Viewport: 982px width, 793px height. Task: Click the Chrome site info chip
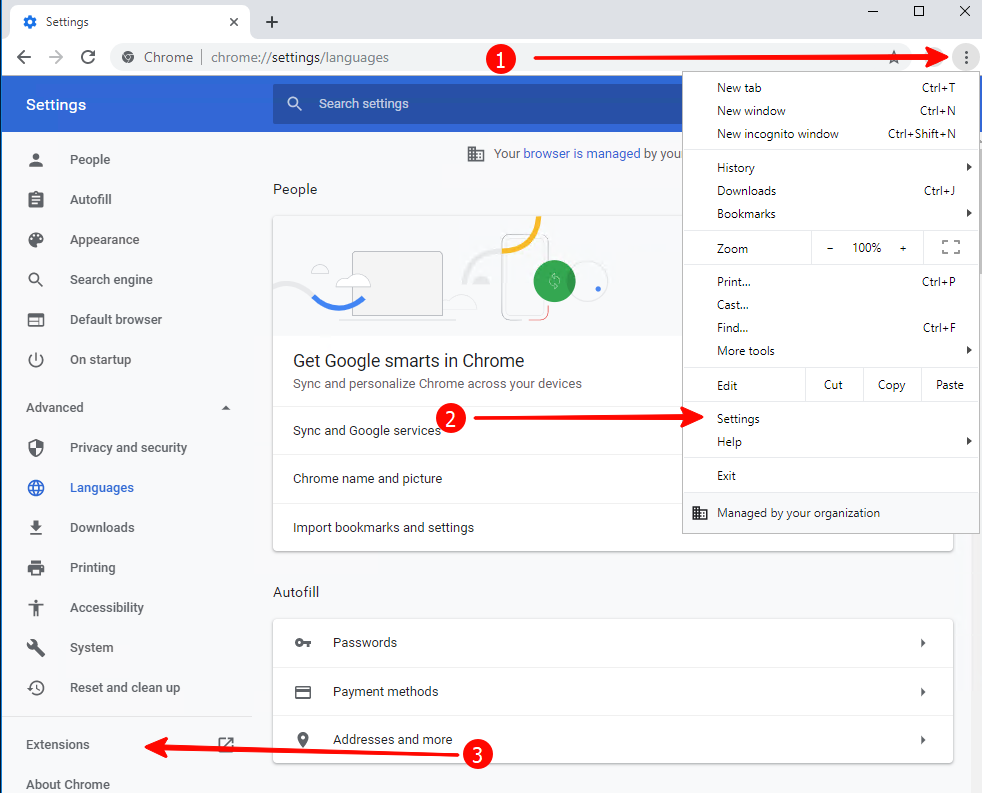(157, 58)
